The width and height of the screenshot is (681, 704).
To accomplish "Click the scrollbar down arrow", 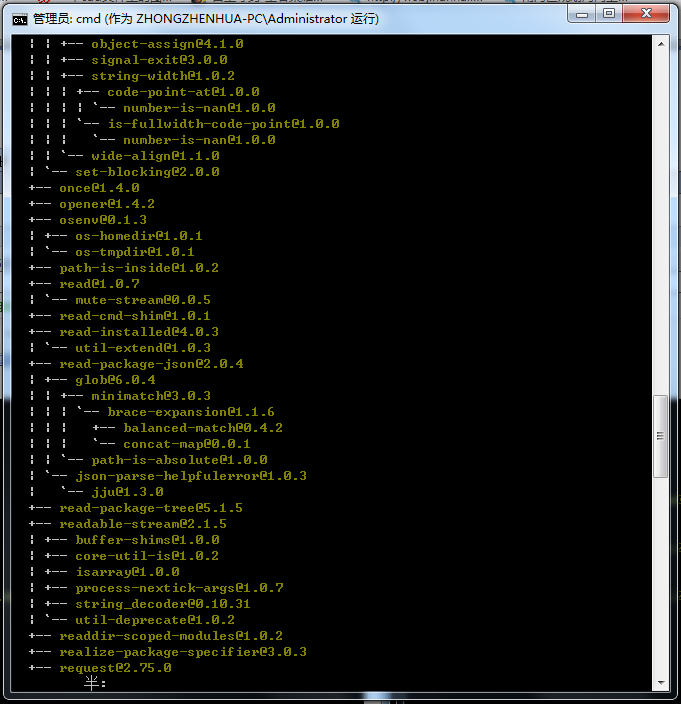I will [x=661, y=683].
